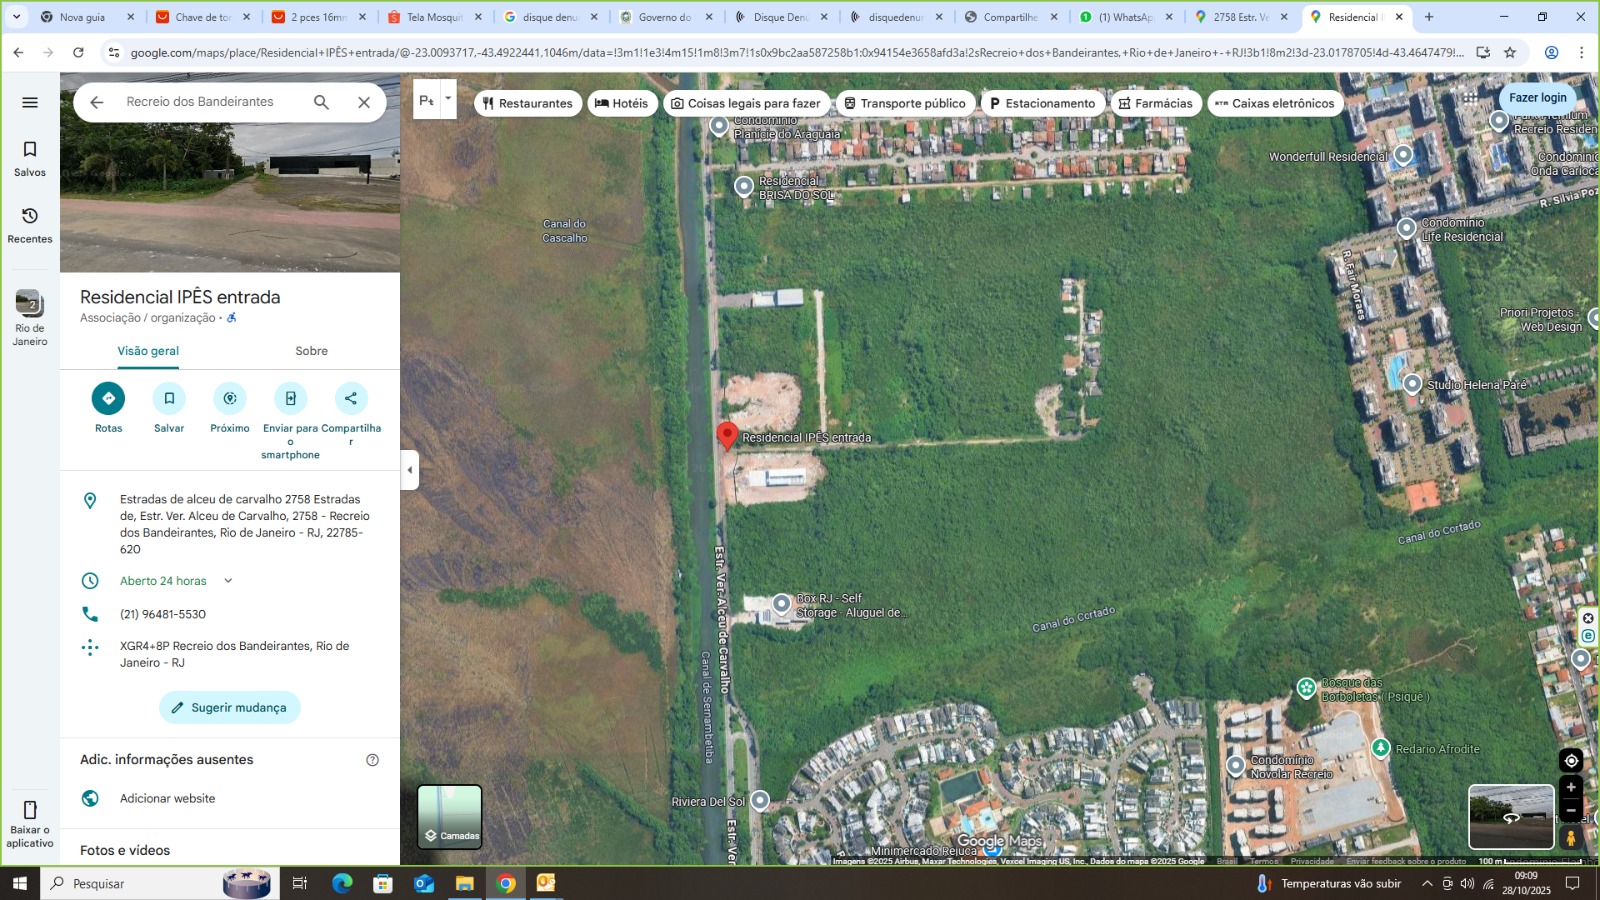Zoom in with the plus map control
This screenshot has width=1600, height=900.
pos(1571,788)
